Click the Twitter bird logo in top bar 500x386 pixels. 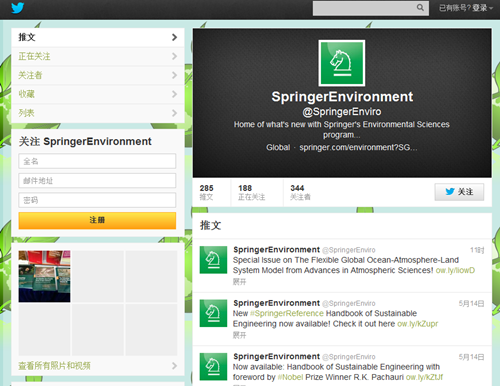pyautogui.click(x=18, y=7)
